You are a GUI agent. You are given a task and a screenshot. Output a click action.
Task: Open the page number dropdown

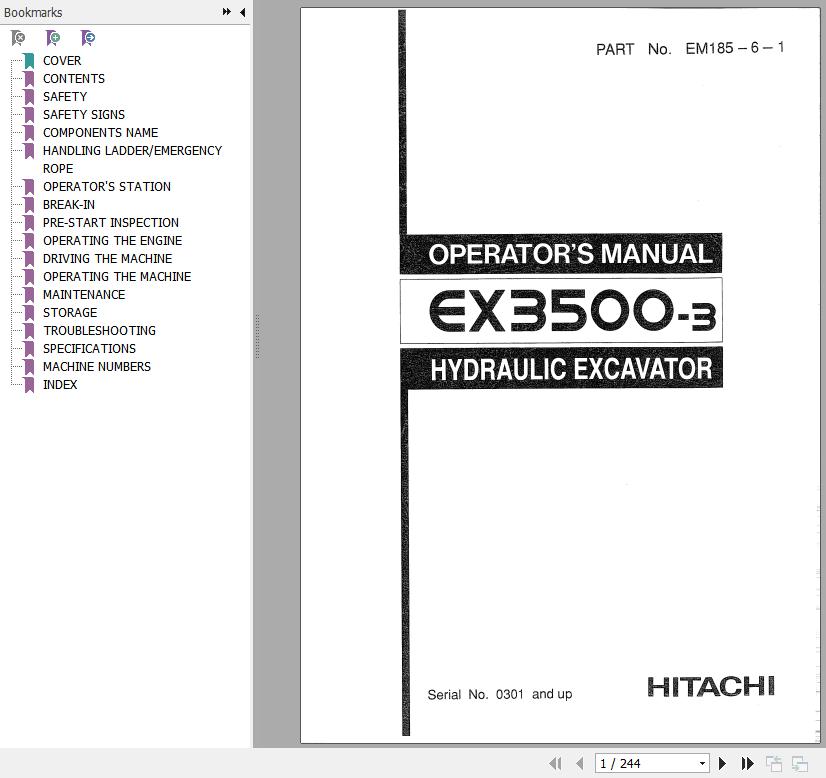(702, 763)
